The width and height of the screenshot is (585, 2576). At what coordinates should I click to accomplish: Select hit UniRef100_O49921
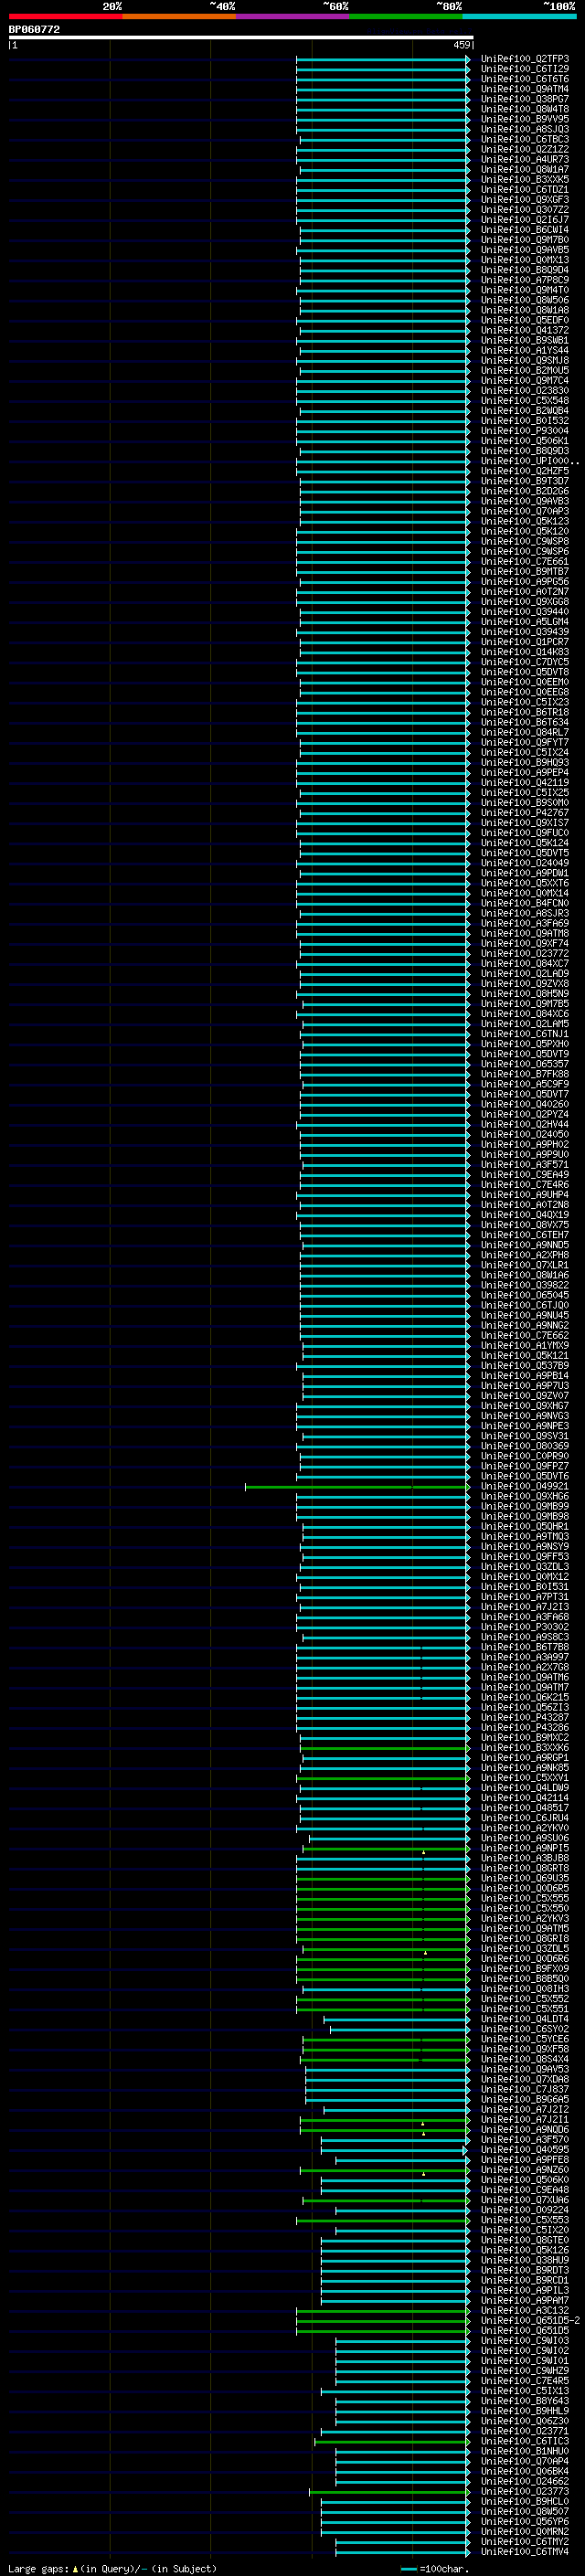coord(524,1486)
